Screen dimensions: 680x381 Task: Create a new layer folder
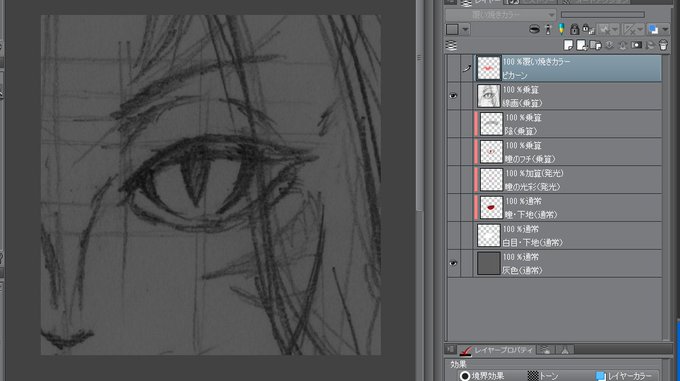tap(595, 46)
